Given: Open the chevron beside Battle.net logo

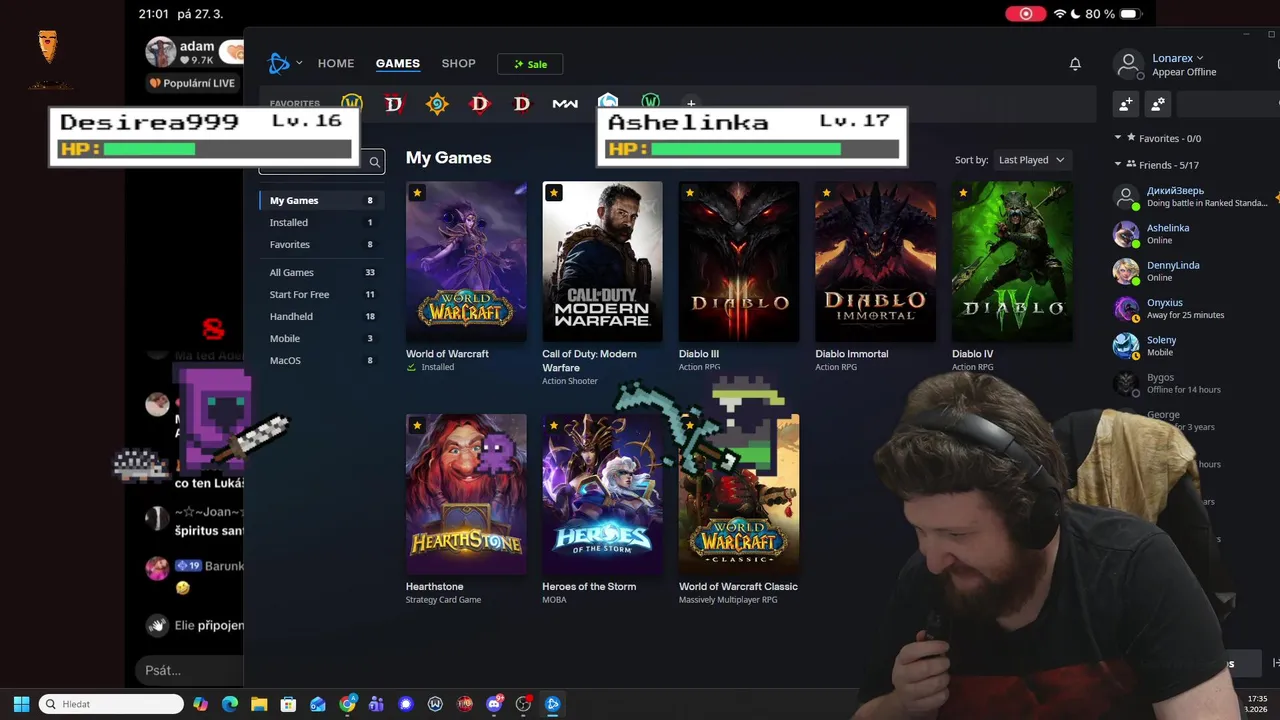Looking at the screenshot, I should (x=299, y=63).
